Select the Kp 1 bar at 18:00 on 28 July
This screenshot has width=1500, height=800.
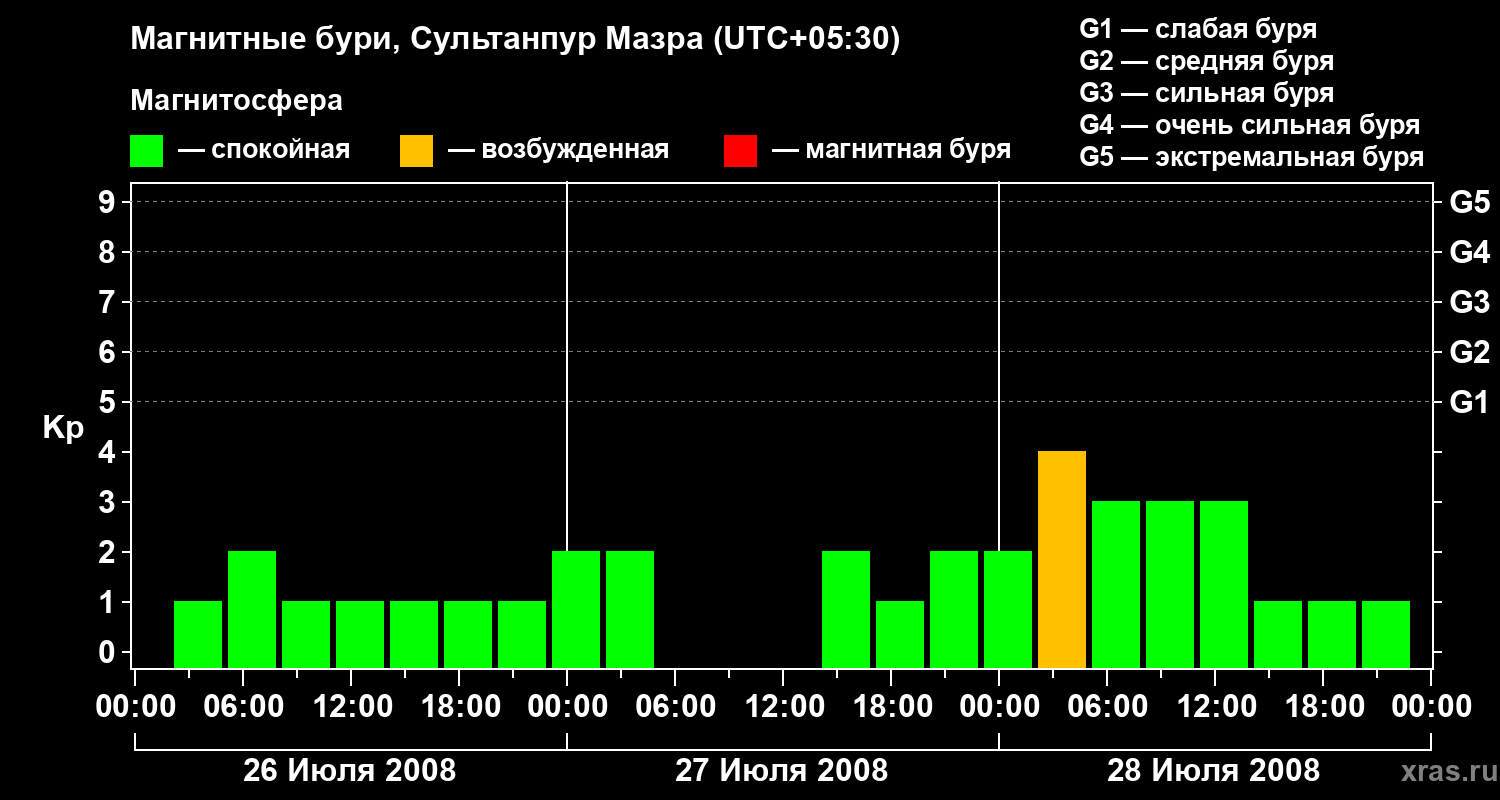(1332, 635)
